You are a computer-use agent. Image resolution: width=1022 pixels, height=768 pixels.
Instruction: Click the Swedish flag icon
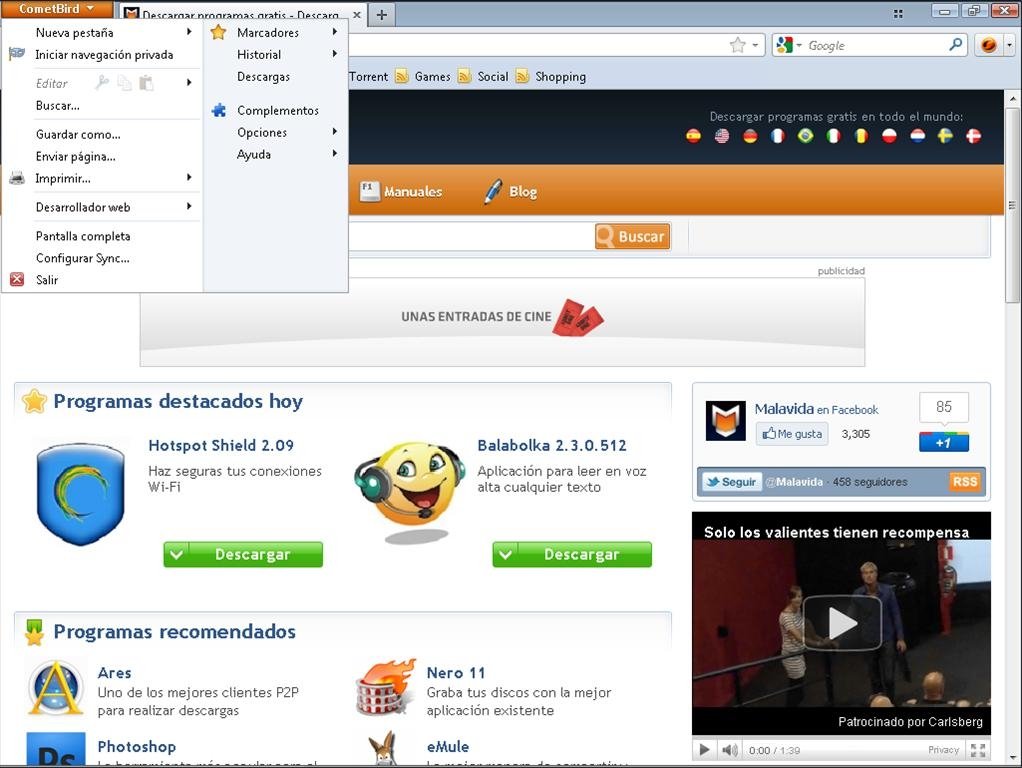click(x=945, y=136)
